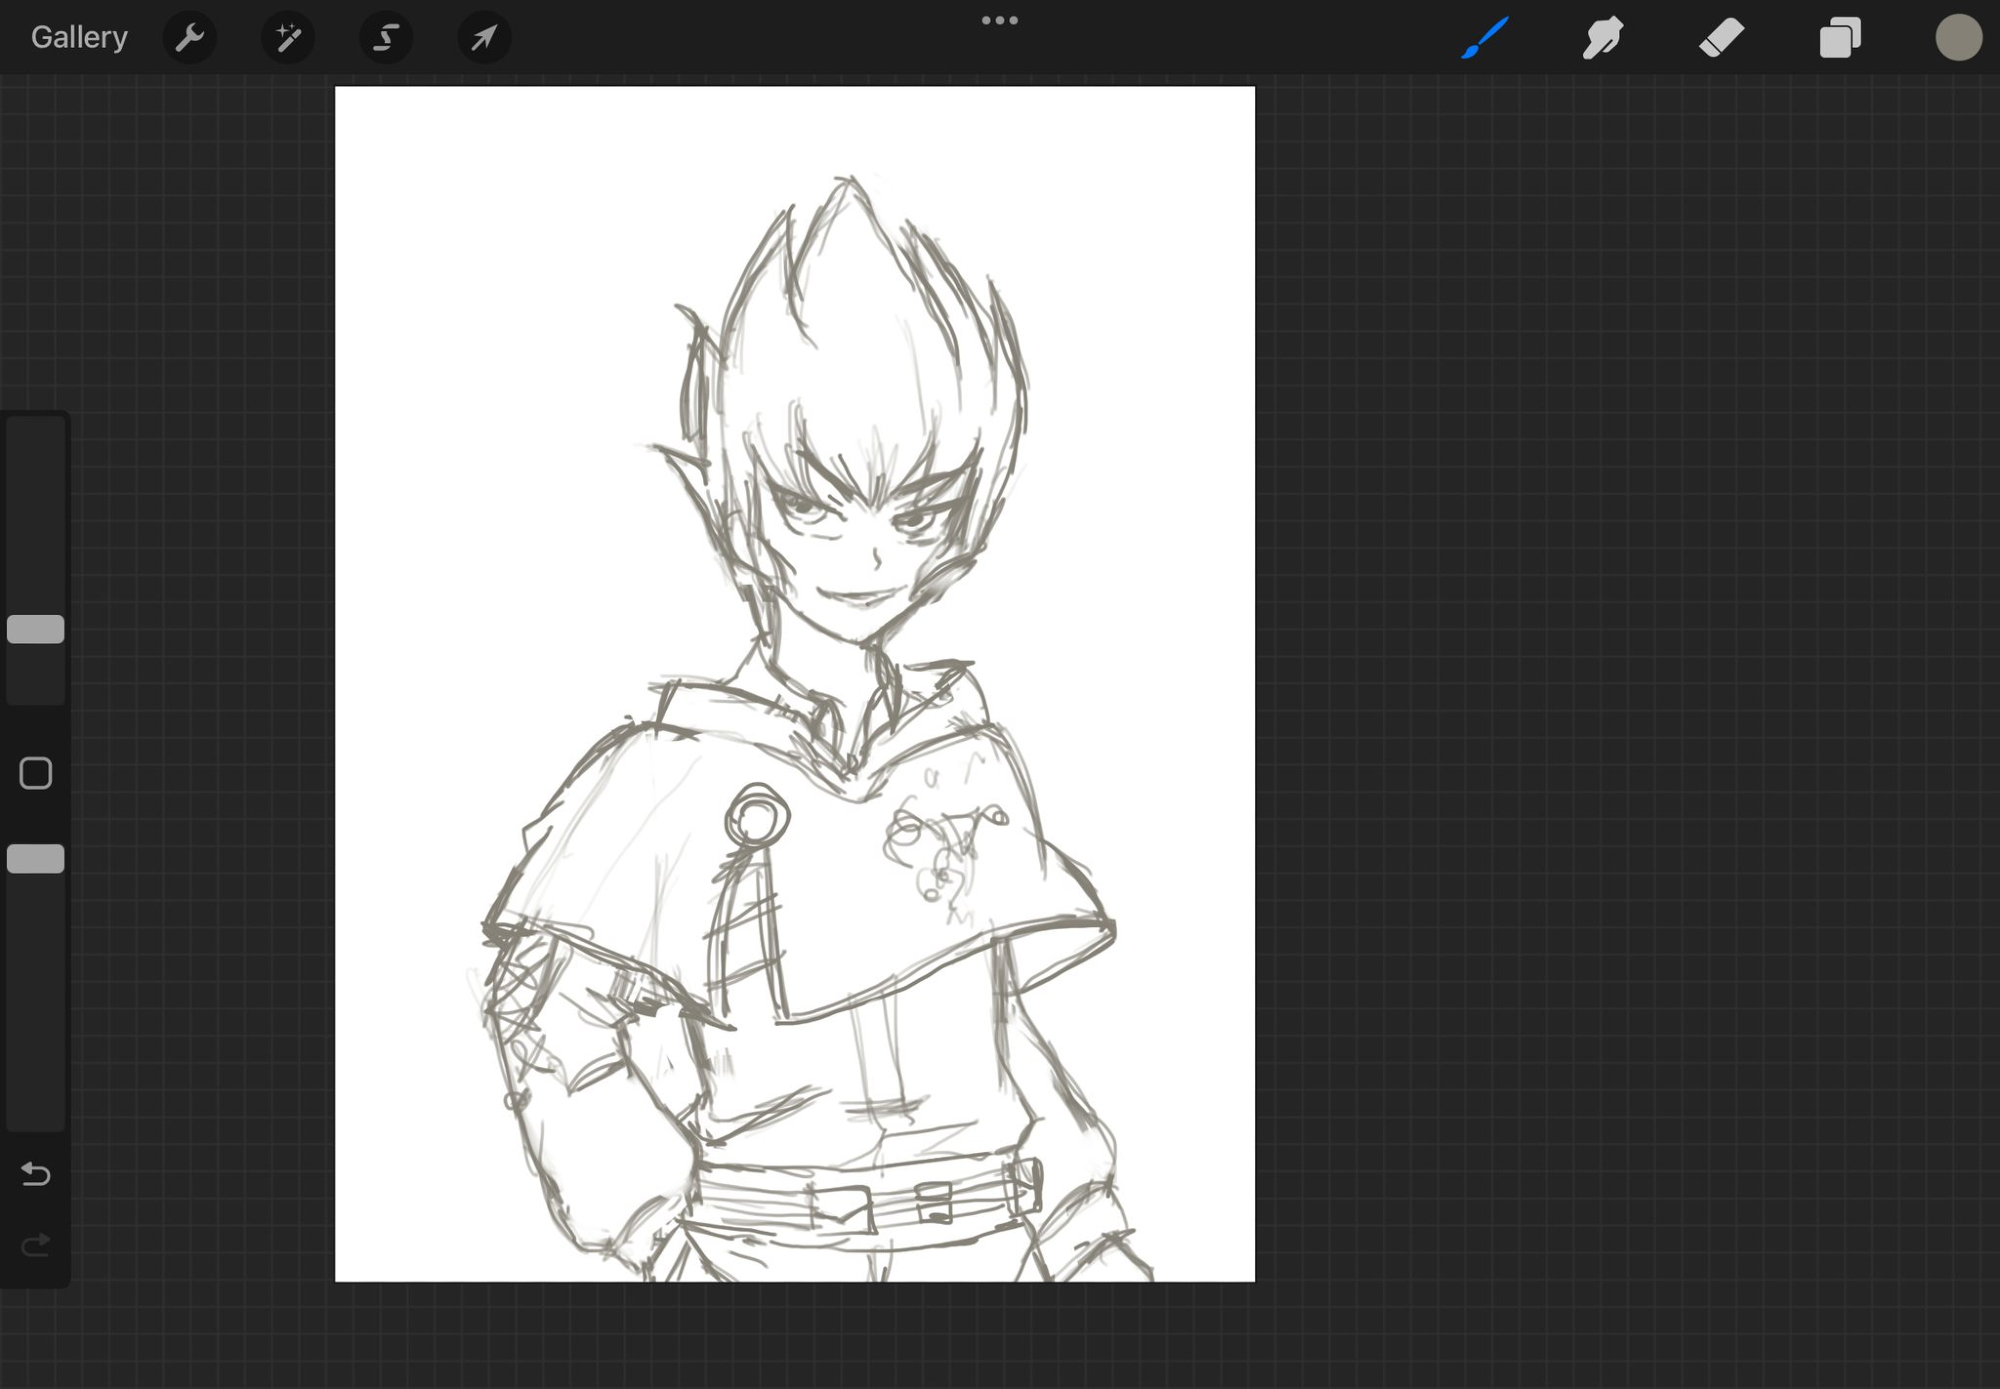Undo the last stroke
Screen dimensions: 2000x1389
[x=36, y=1173]
